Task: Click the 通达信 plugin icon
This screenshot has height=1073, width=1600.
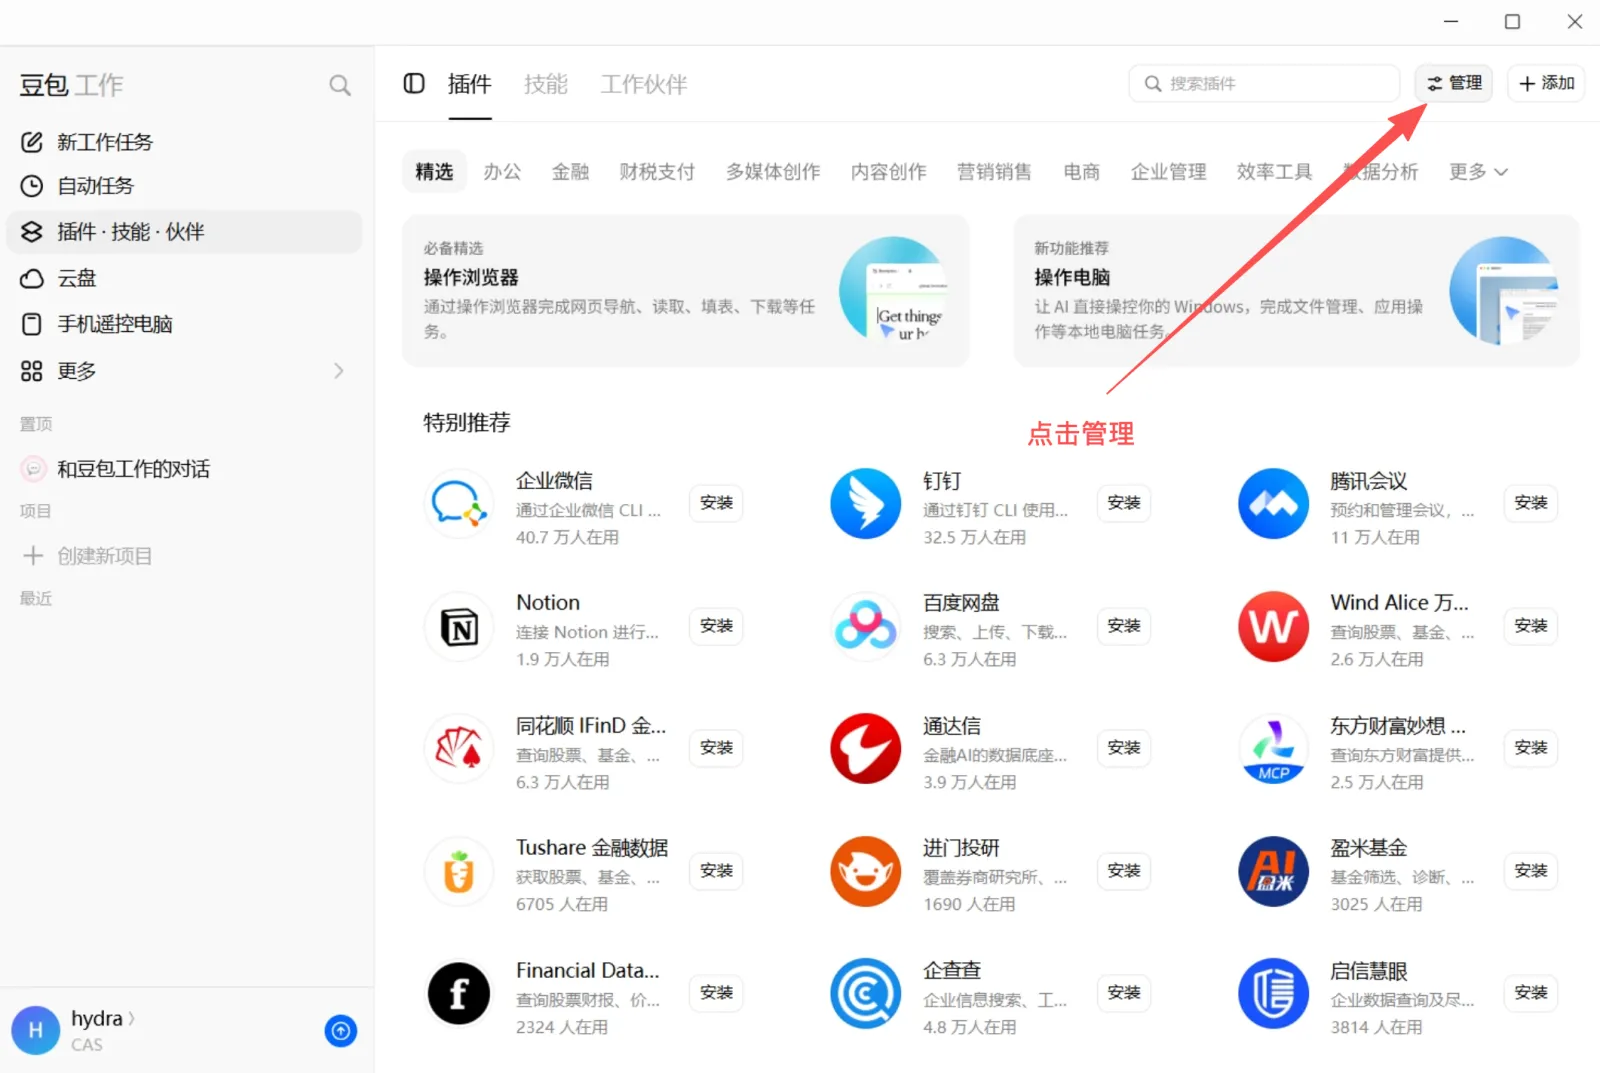Action: 866,748
